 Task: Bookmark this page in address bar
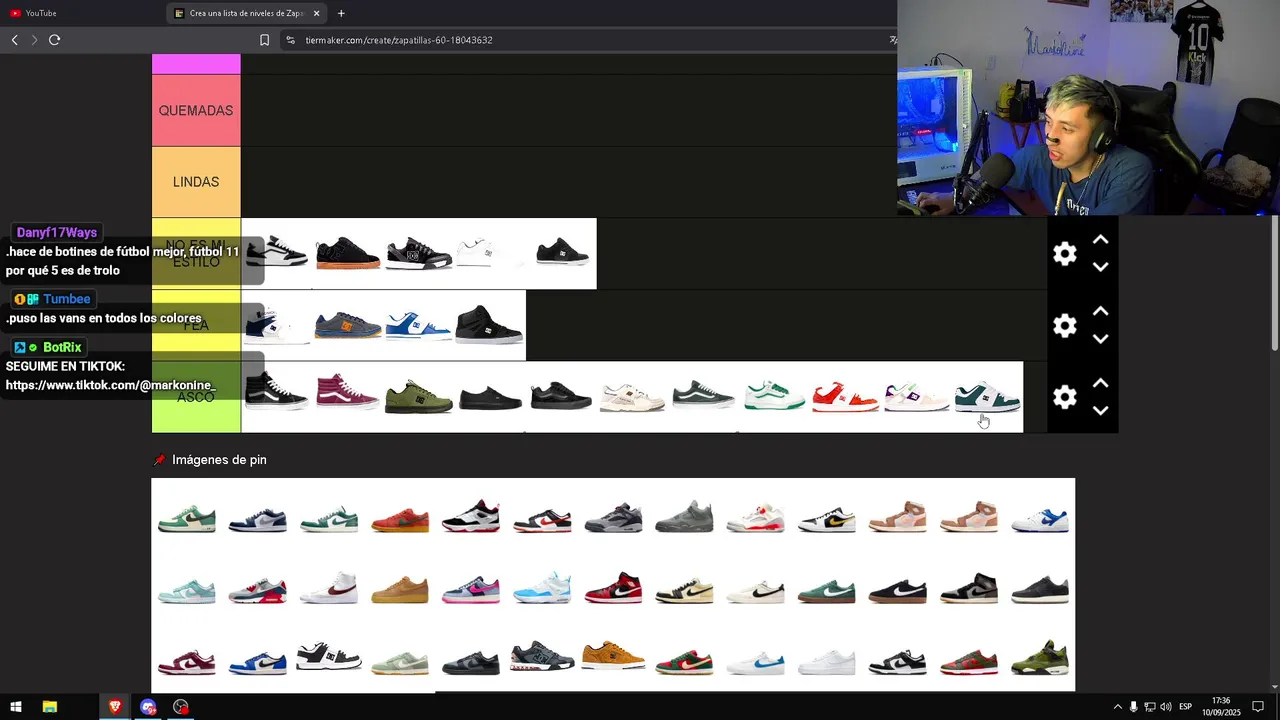(264, 40)
